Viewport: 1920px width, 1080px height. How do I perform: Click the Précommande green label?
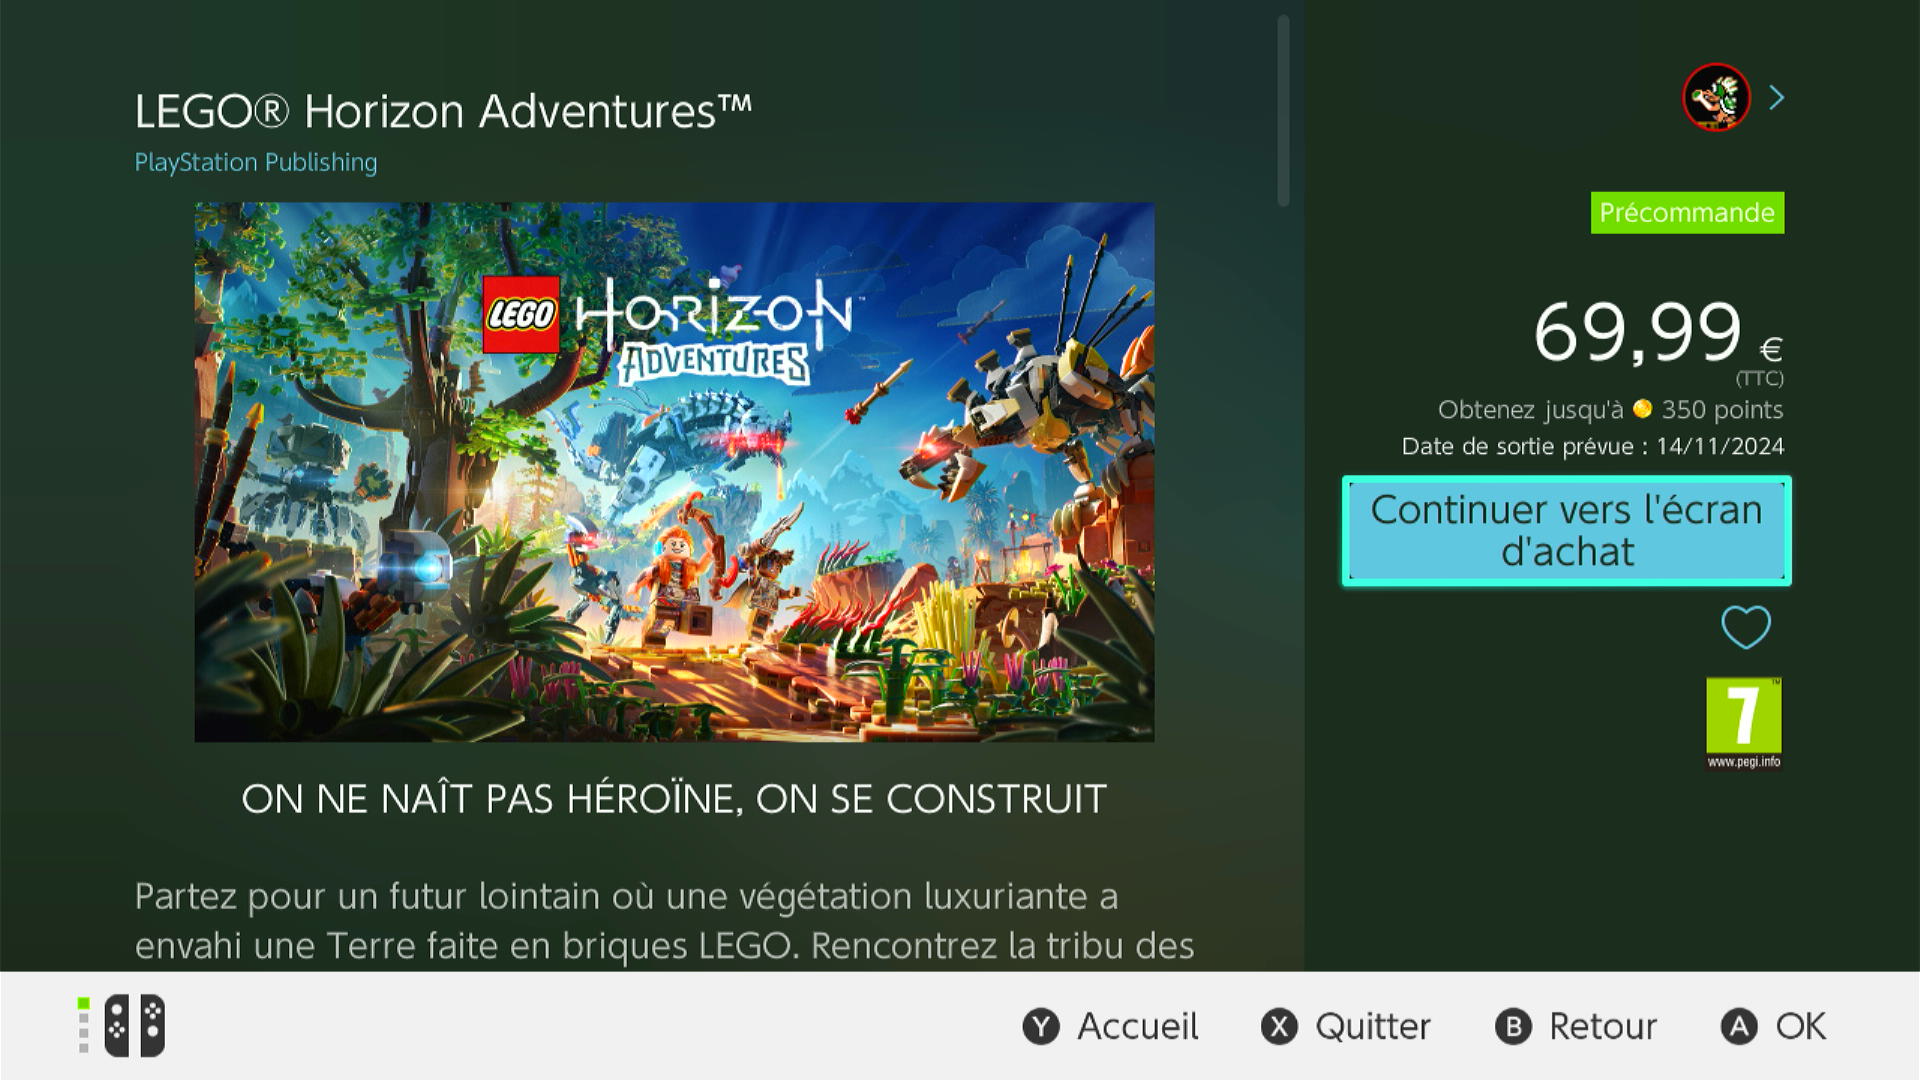(1687, 213)
